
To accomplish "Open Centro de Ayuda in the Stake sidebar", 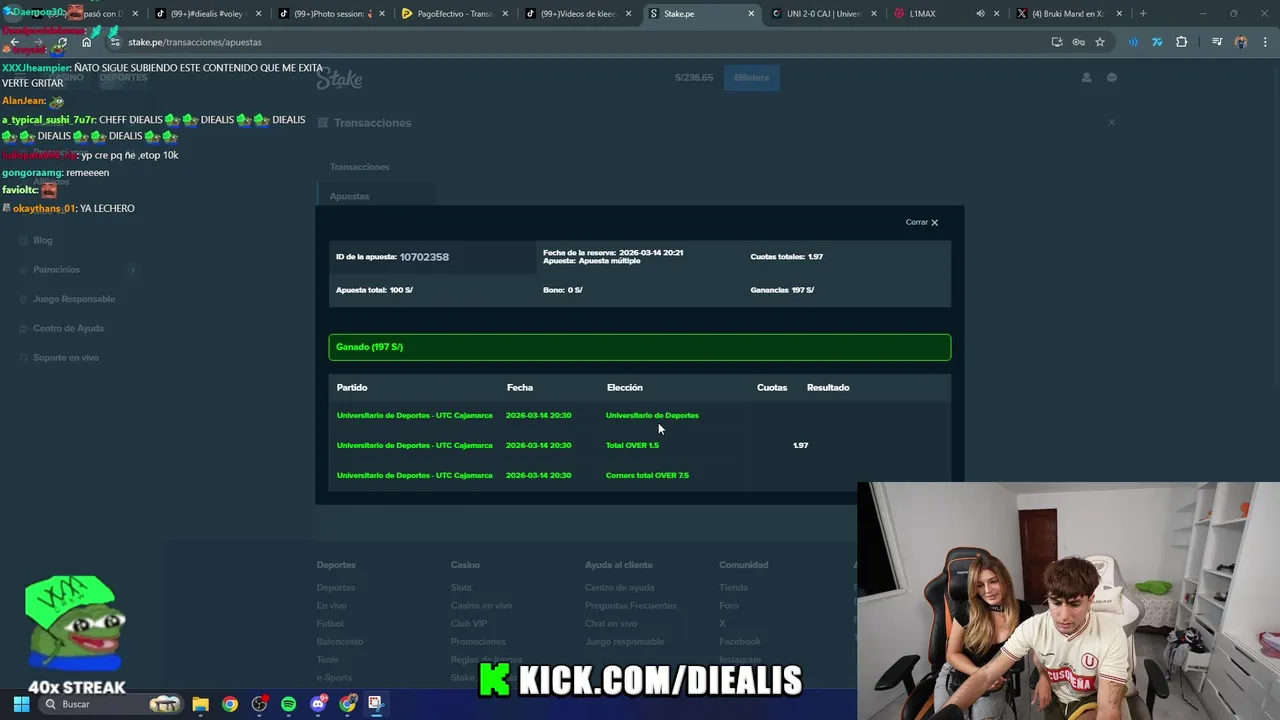I will (68, 328).
